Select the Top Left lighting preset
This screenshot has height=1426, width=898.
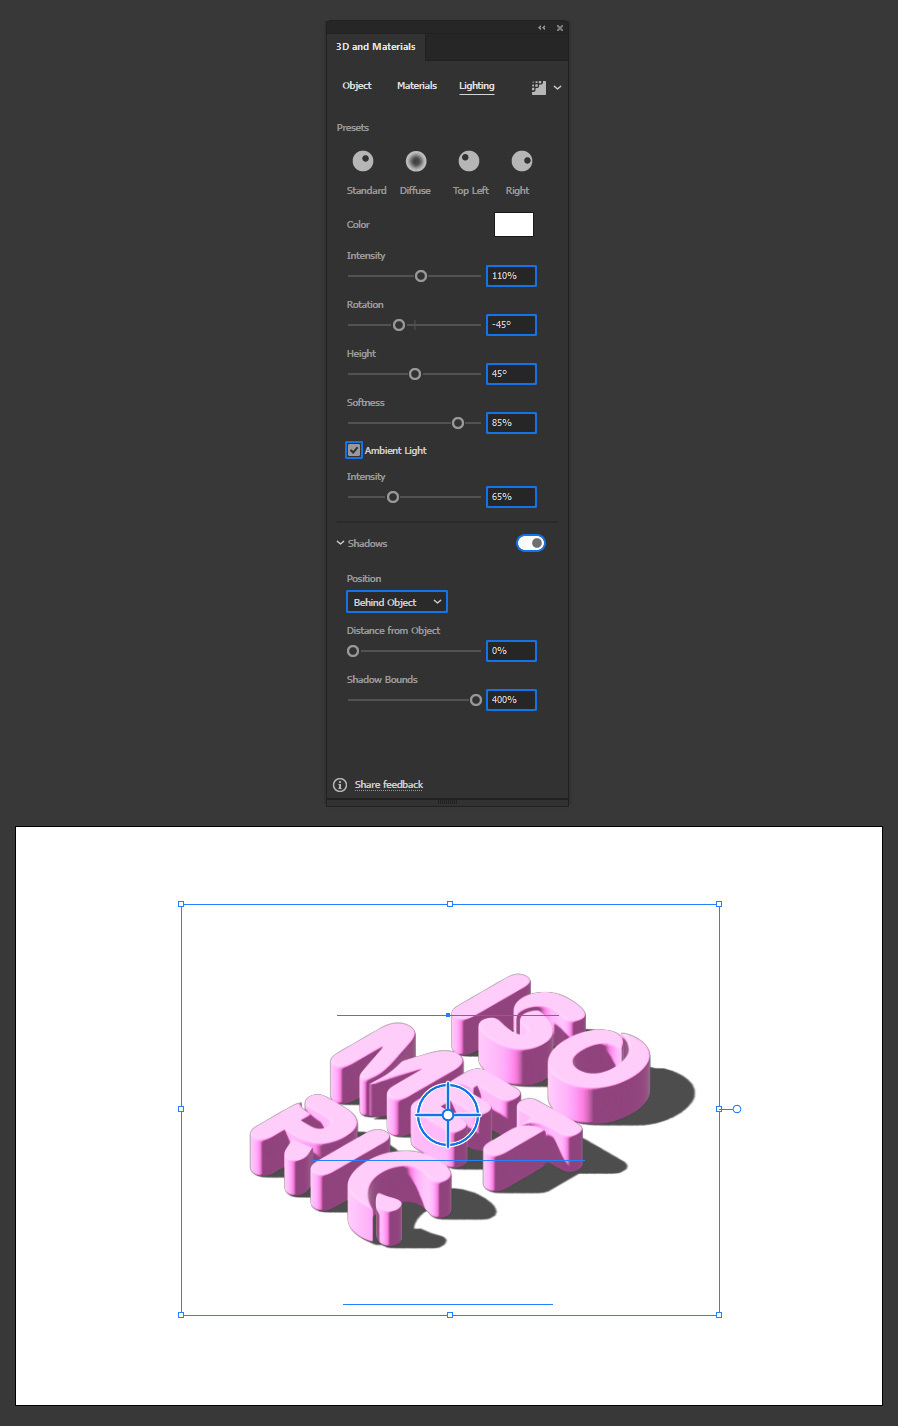click(469, 161)
